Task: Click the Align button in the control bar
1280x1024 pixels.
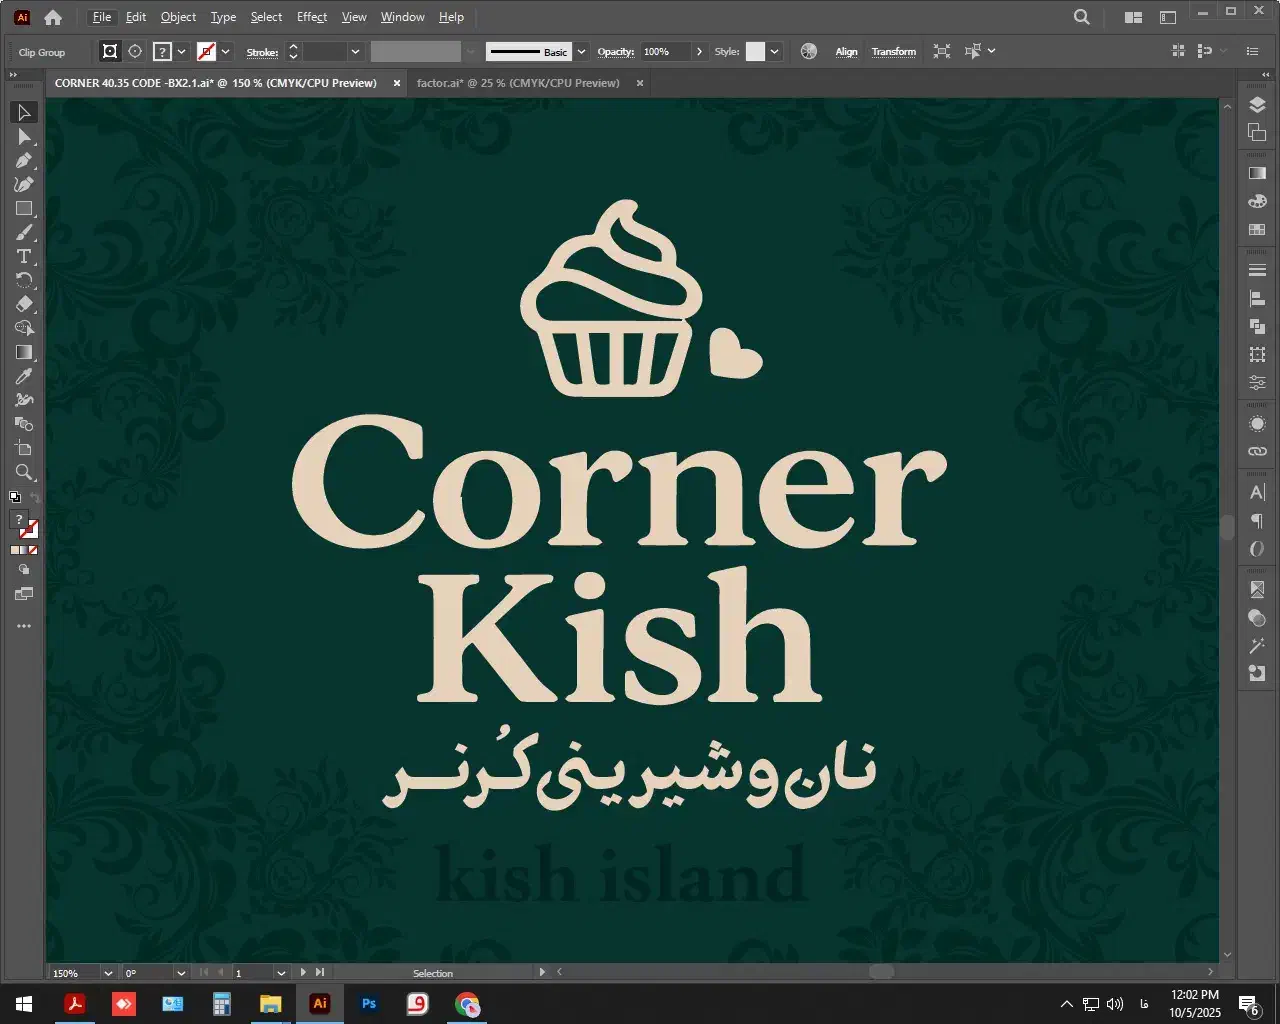Action: pyautogui.click(x=846, y=52)
